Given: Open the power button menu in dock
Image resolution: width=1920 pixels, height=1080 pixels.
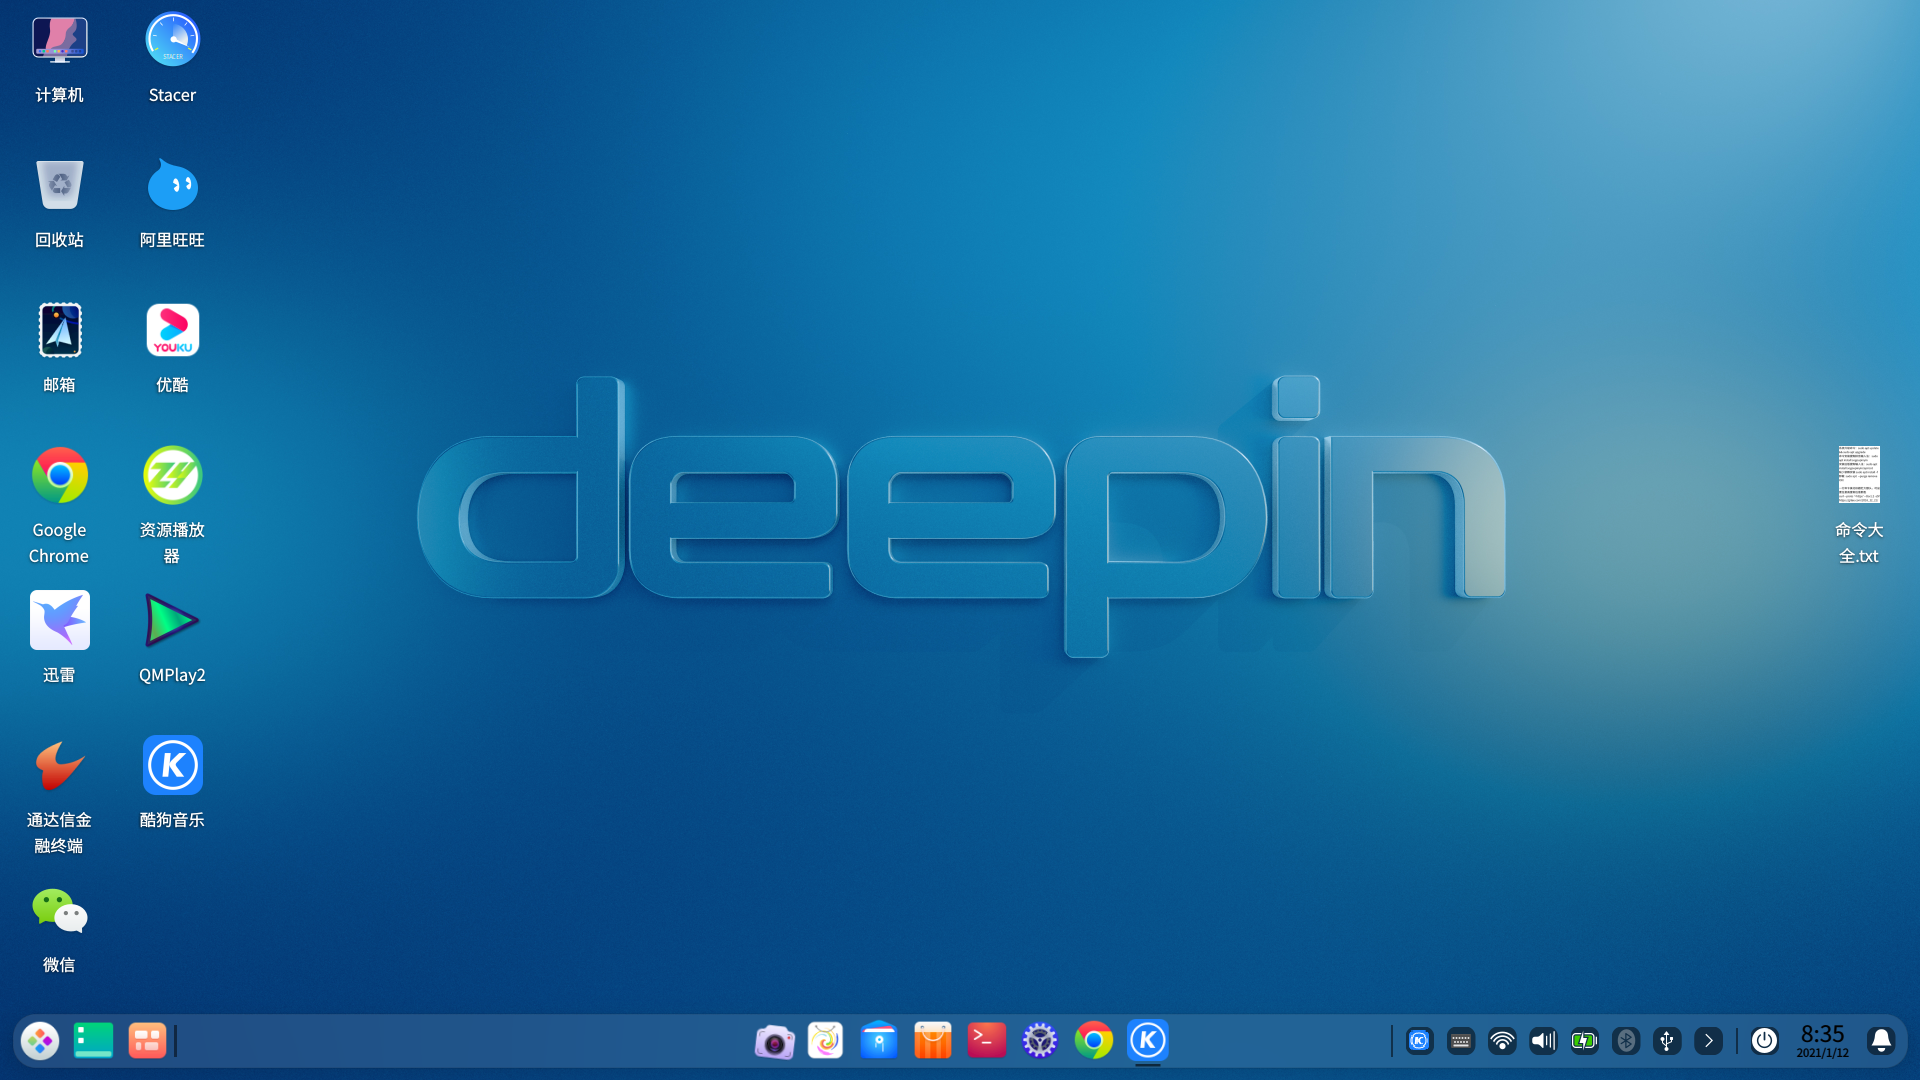Looking at the screenshot, I should pyautogui.click(x=1765, y=1041).
